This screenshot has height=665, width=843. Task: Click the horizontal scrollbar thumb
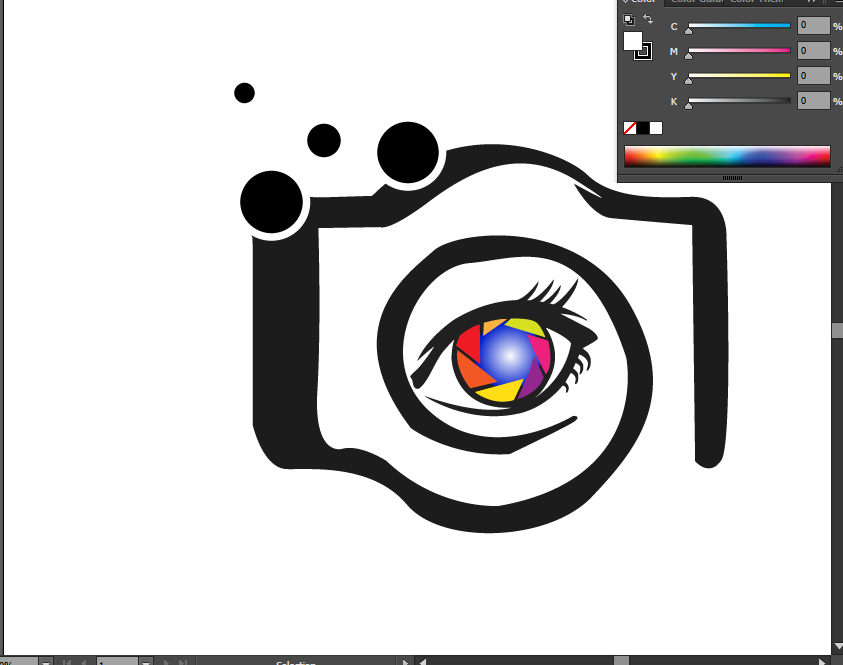coord(621,661)
